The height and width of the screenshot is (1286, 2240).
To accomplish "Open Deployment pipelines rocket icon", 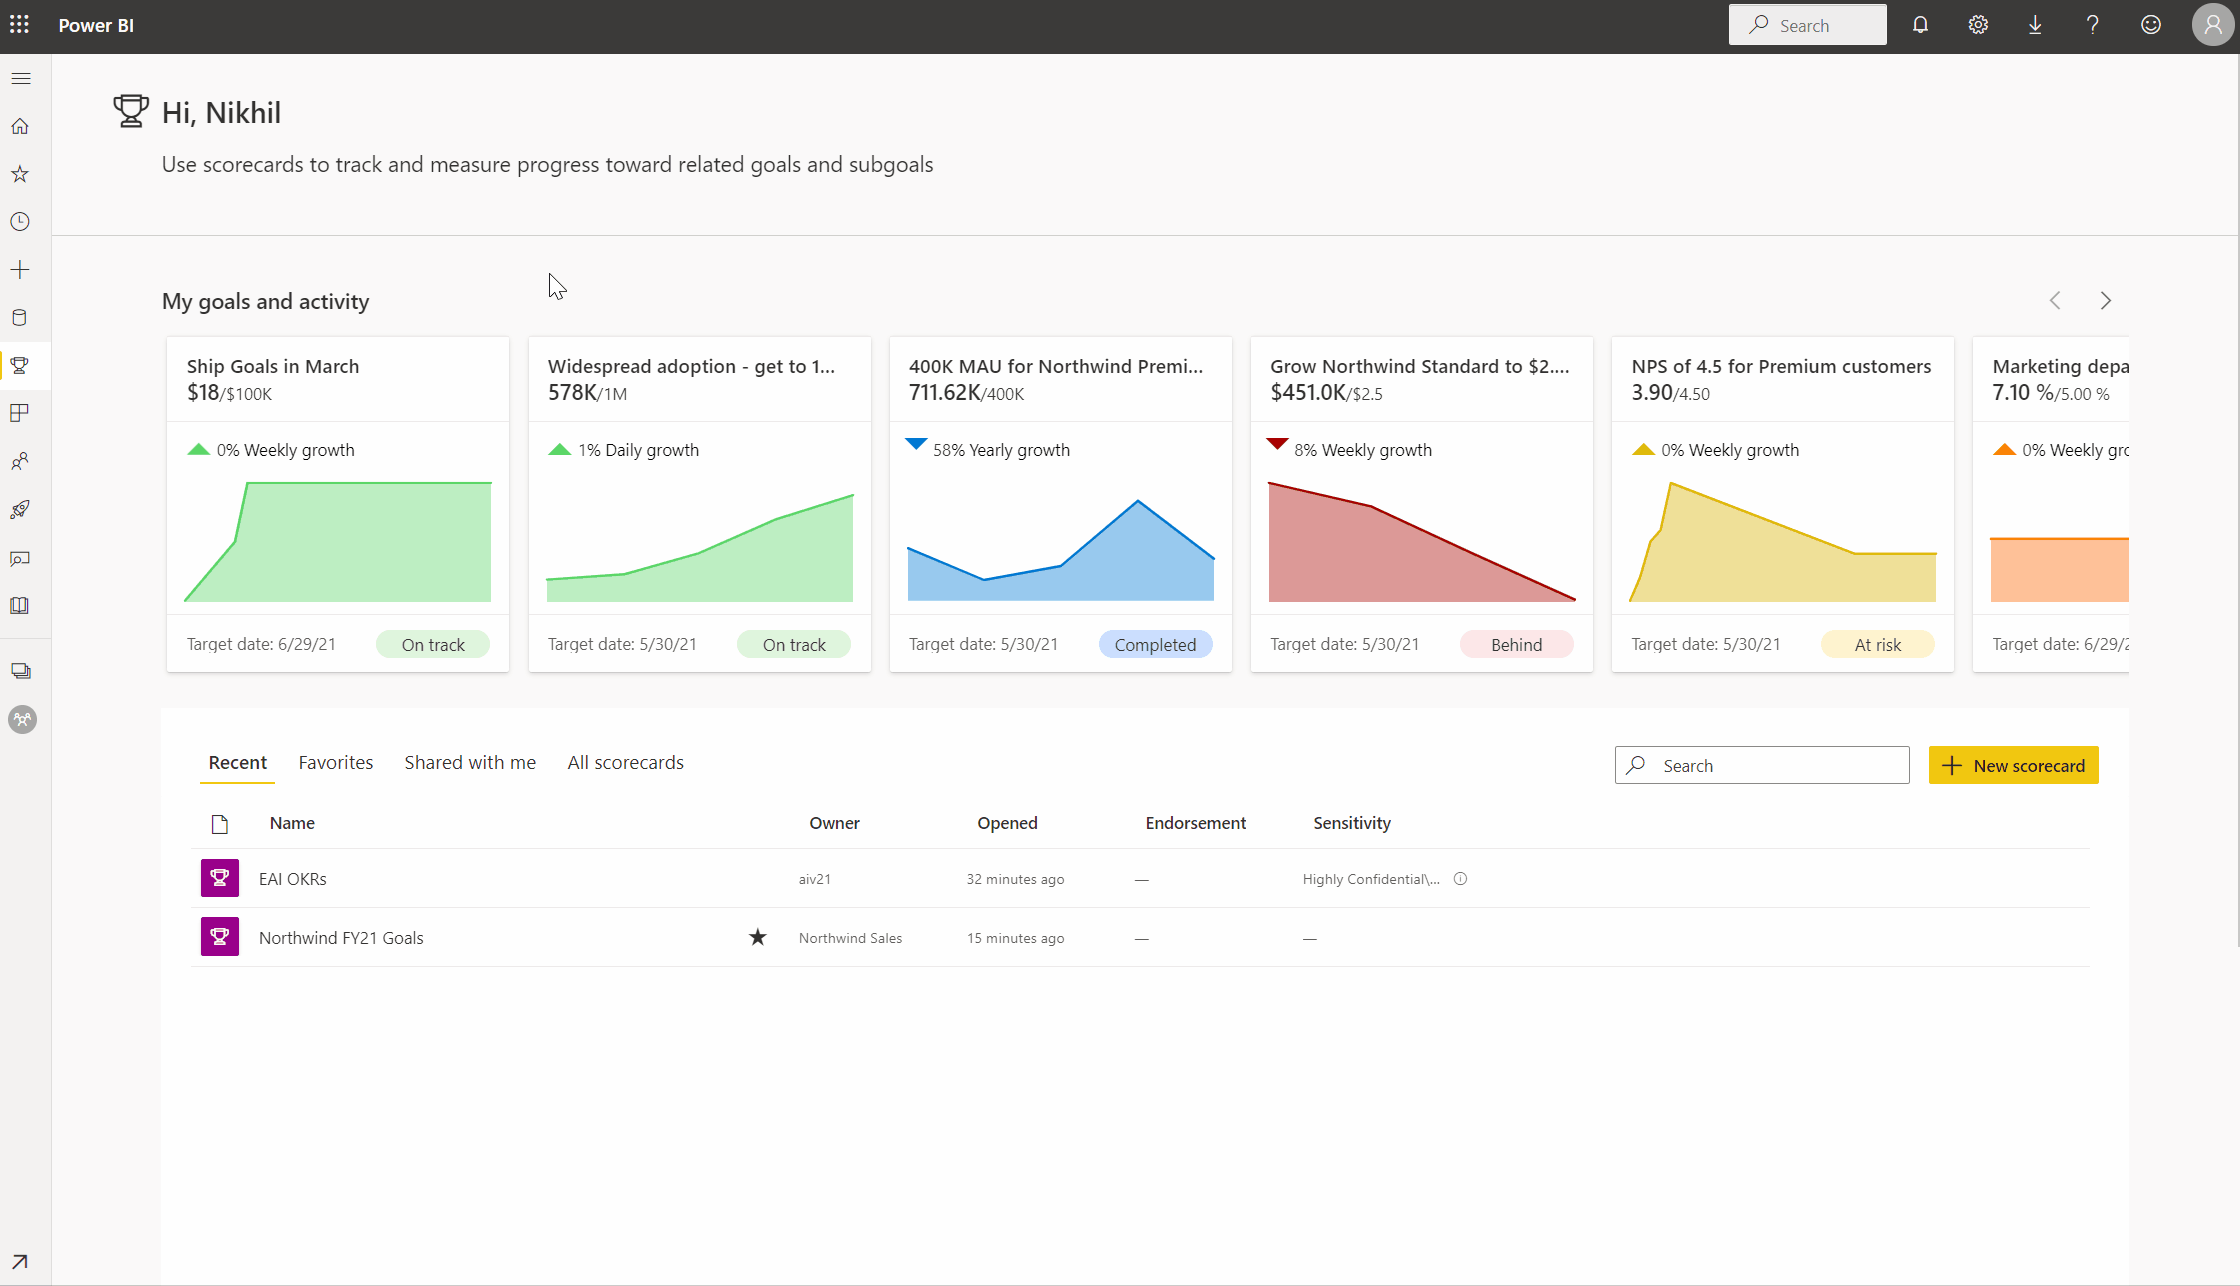I will click(x=20, y=510).
